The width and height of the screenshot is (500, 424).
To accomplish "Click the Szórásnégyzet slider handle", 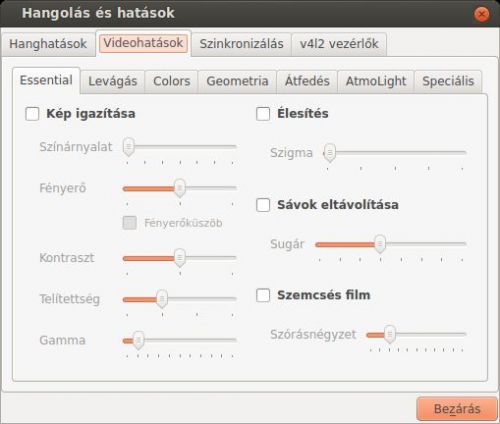I will [390, 334].
